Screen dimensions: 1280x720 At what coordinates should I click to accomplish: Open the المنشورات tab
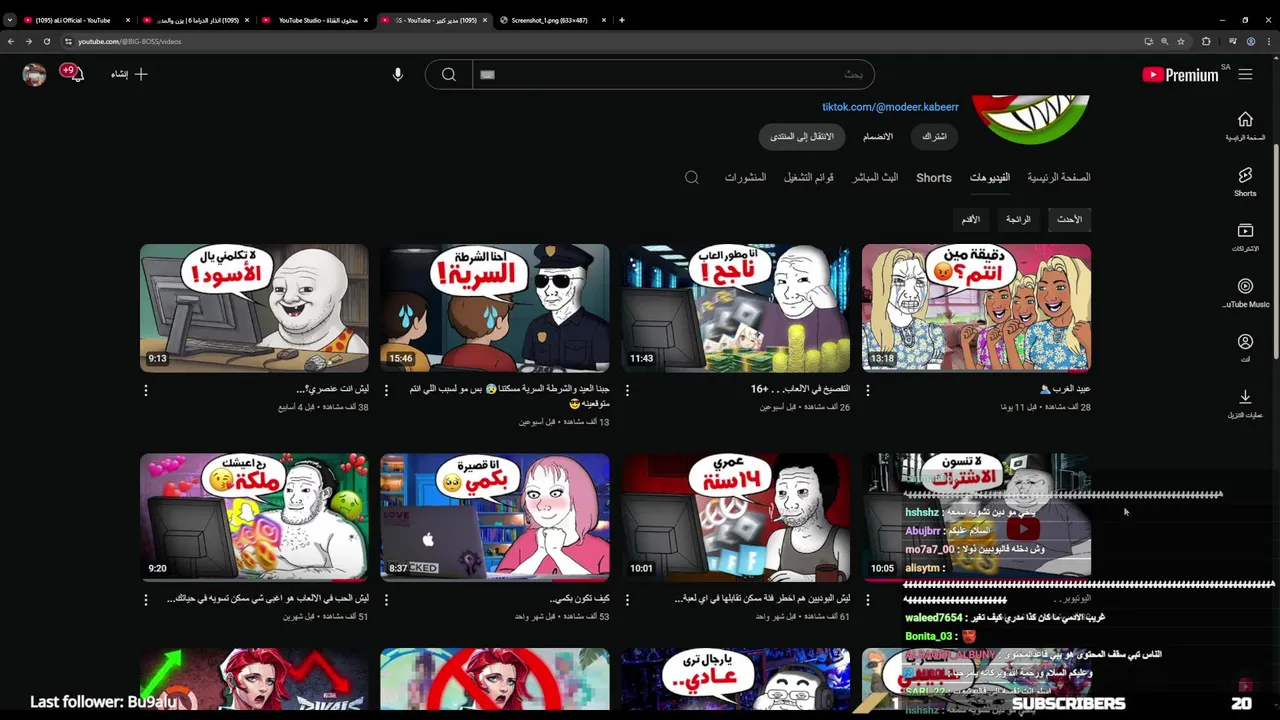point(745,177)
